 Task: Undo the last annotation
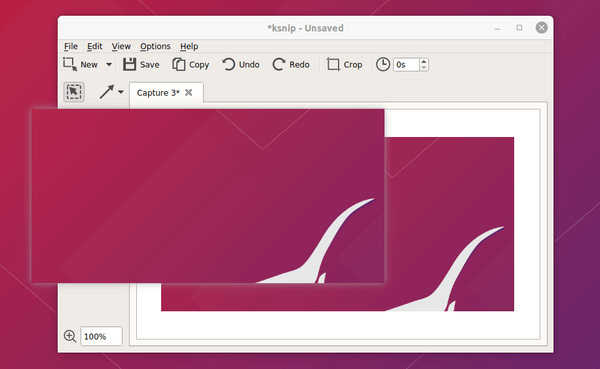[x=228, y=64]
